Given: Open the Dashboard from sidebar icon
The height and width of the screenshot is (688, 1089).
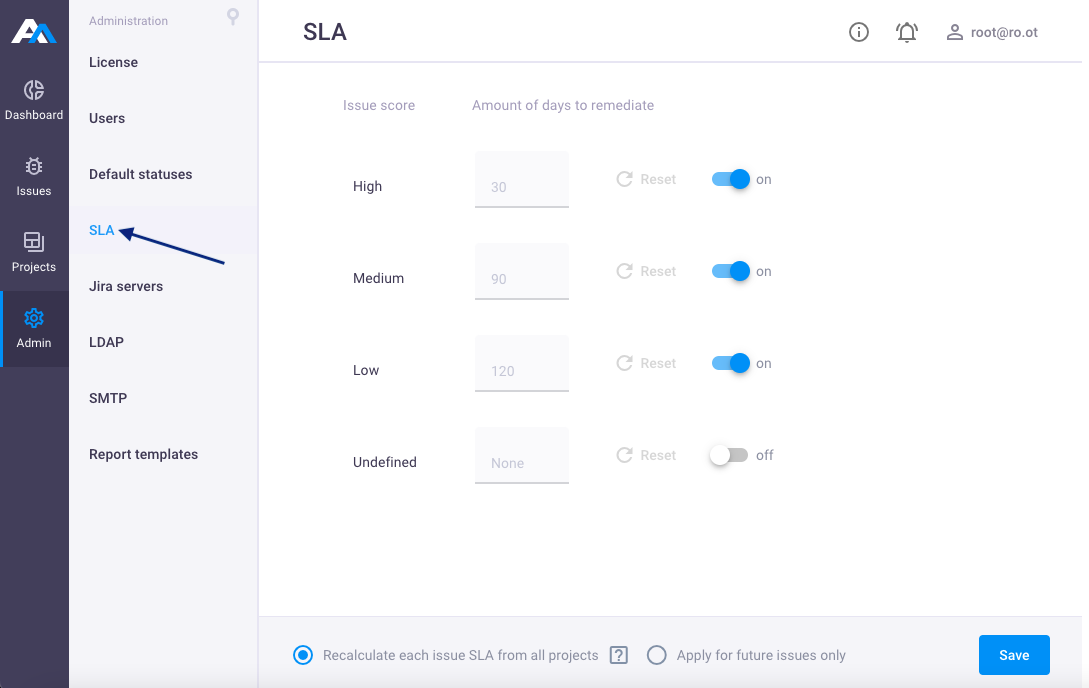Looking at the screenshot, I should (33, 90).
